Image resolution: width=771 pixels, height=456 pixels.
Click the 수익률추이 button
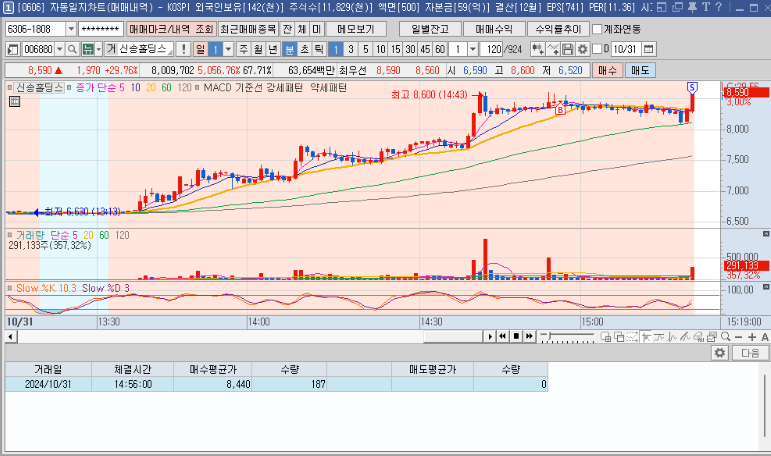pyautogui.click(x=558, y=29)
